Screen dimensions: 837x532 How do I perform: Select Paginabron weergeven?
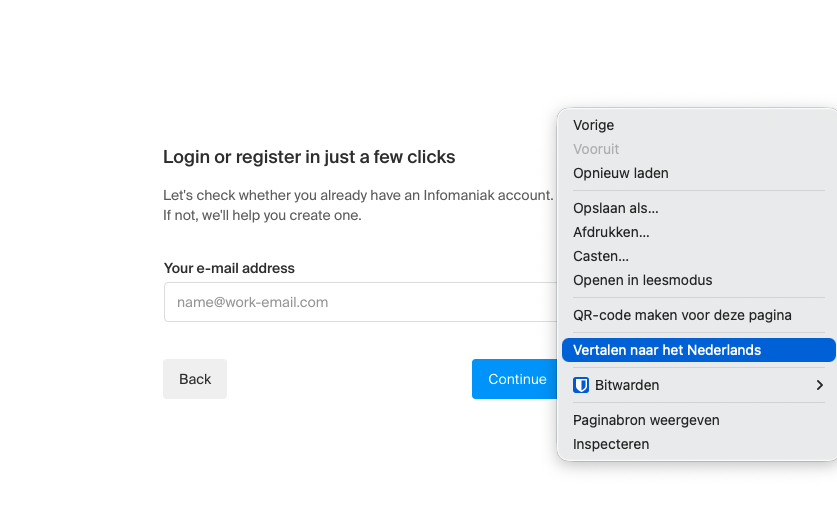(x=646, y=420)
